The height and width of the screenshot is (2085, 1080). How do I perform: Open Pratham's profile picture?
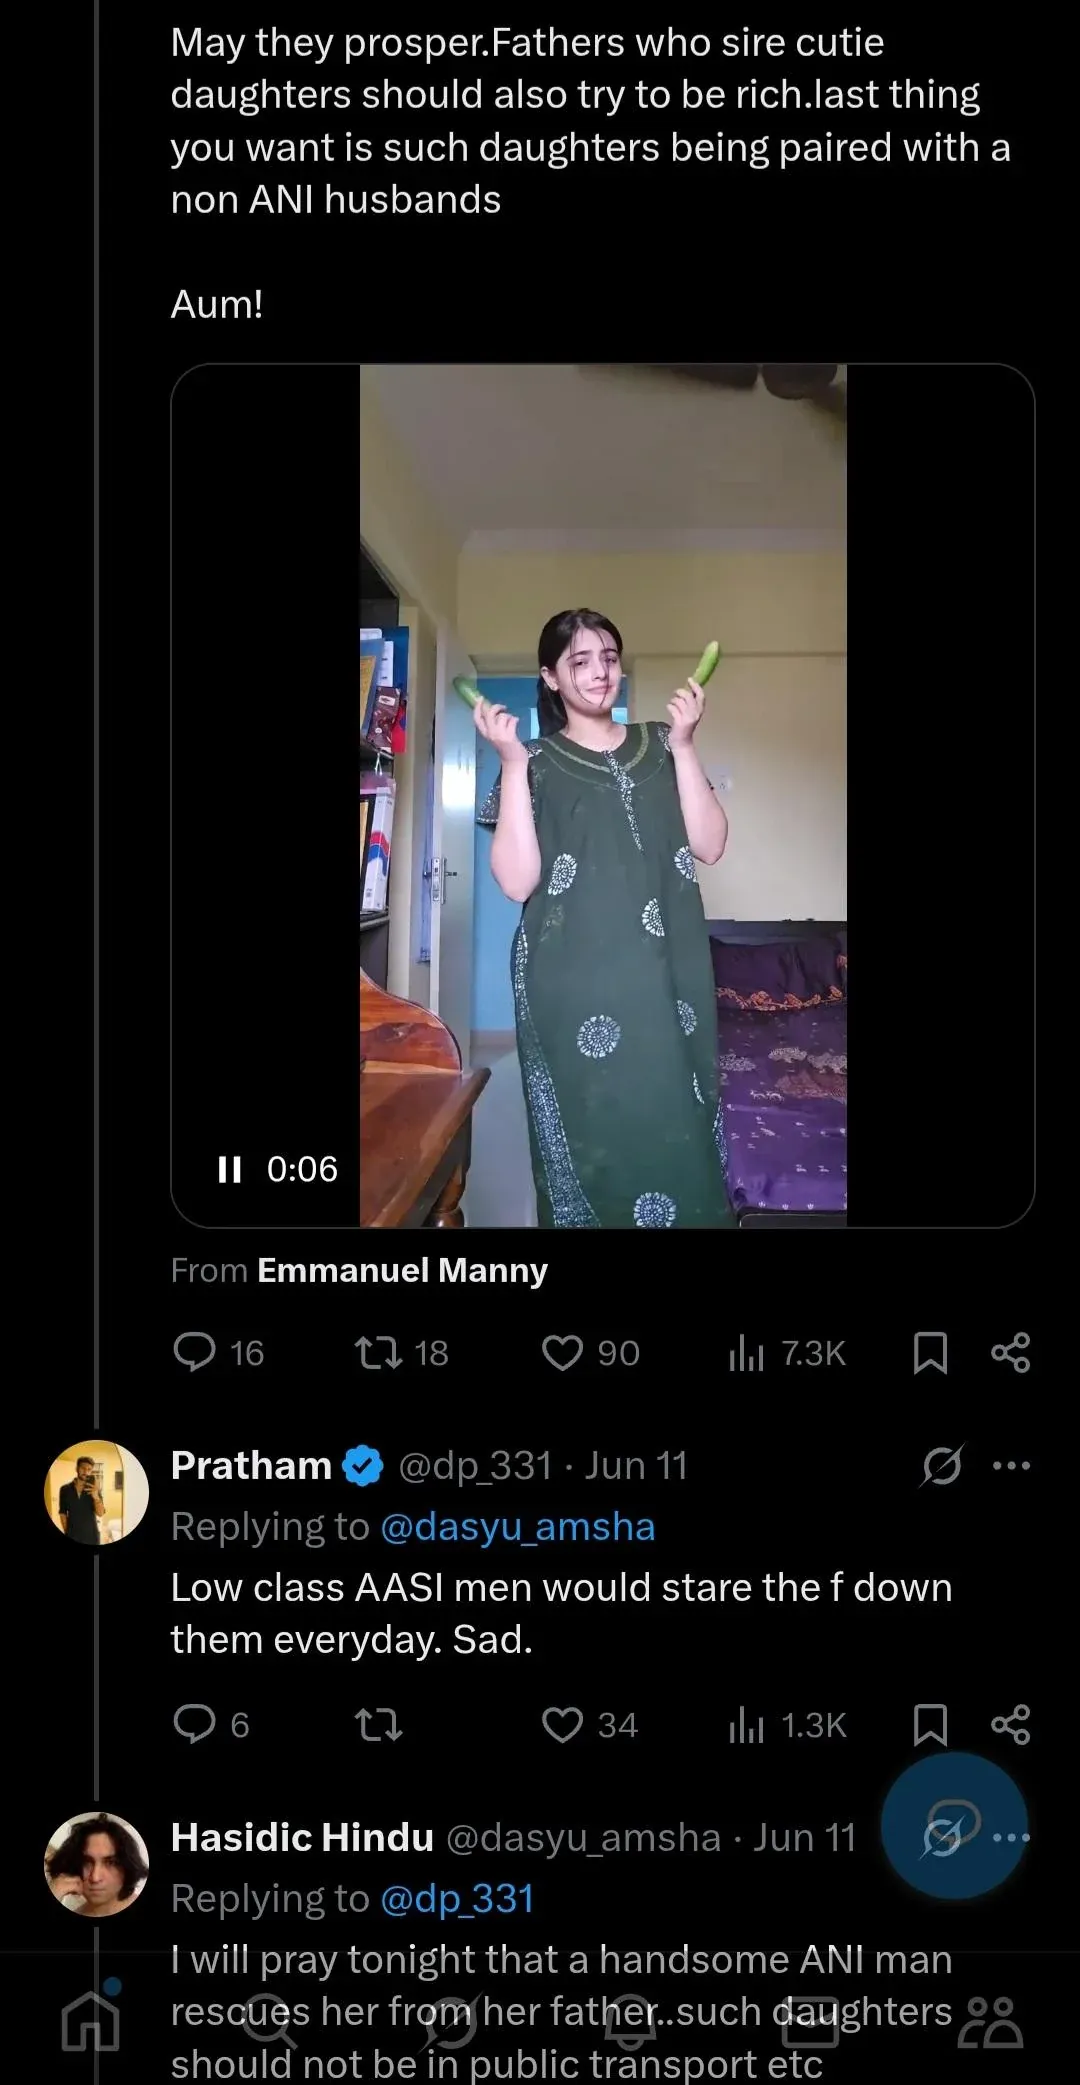[x=97, y=1492]
